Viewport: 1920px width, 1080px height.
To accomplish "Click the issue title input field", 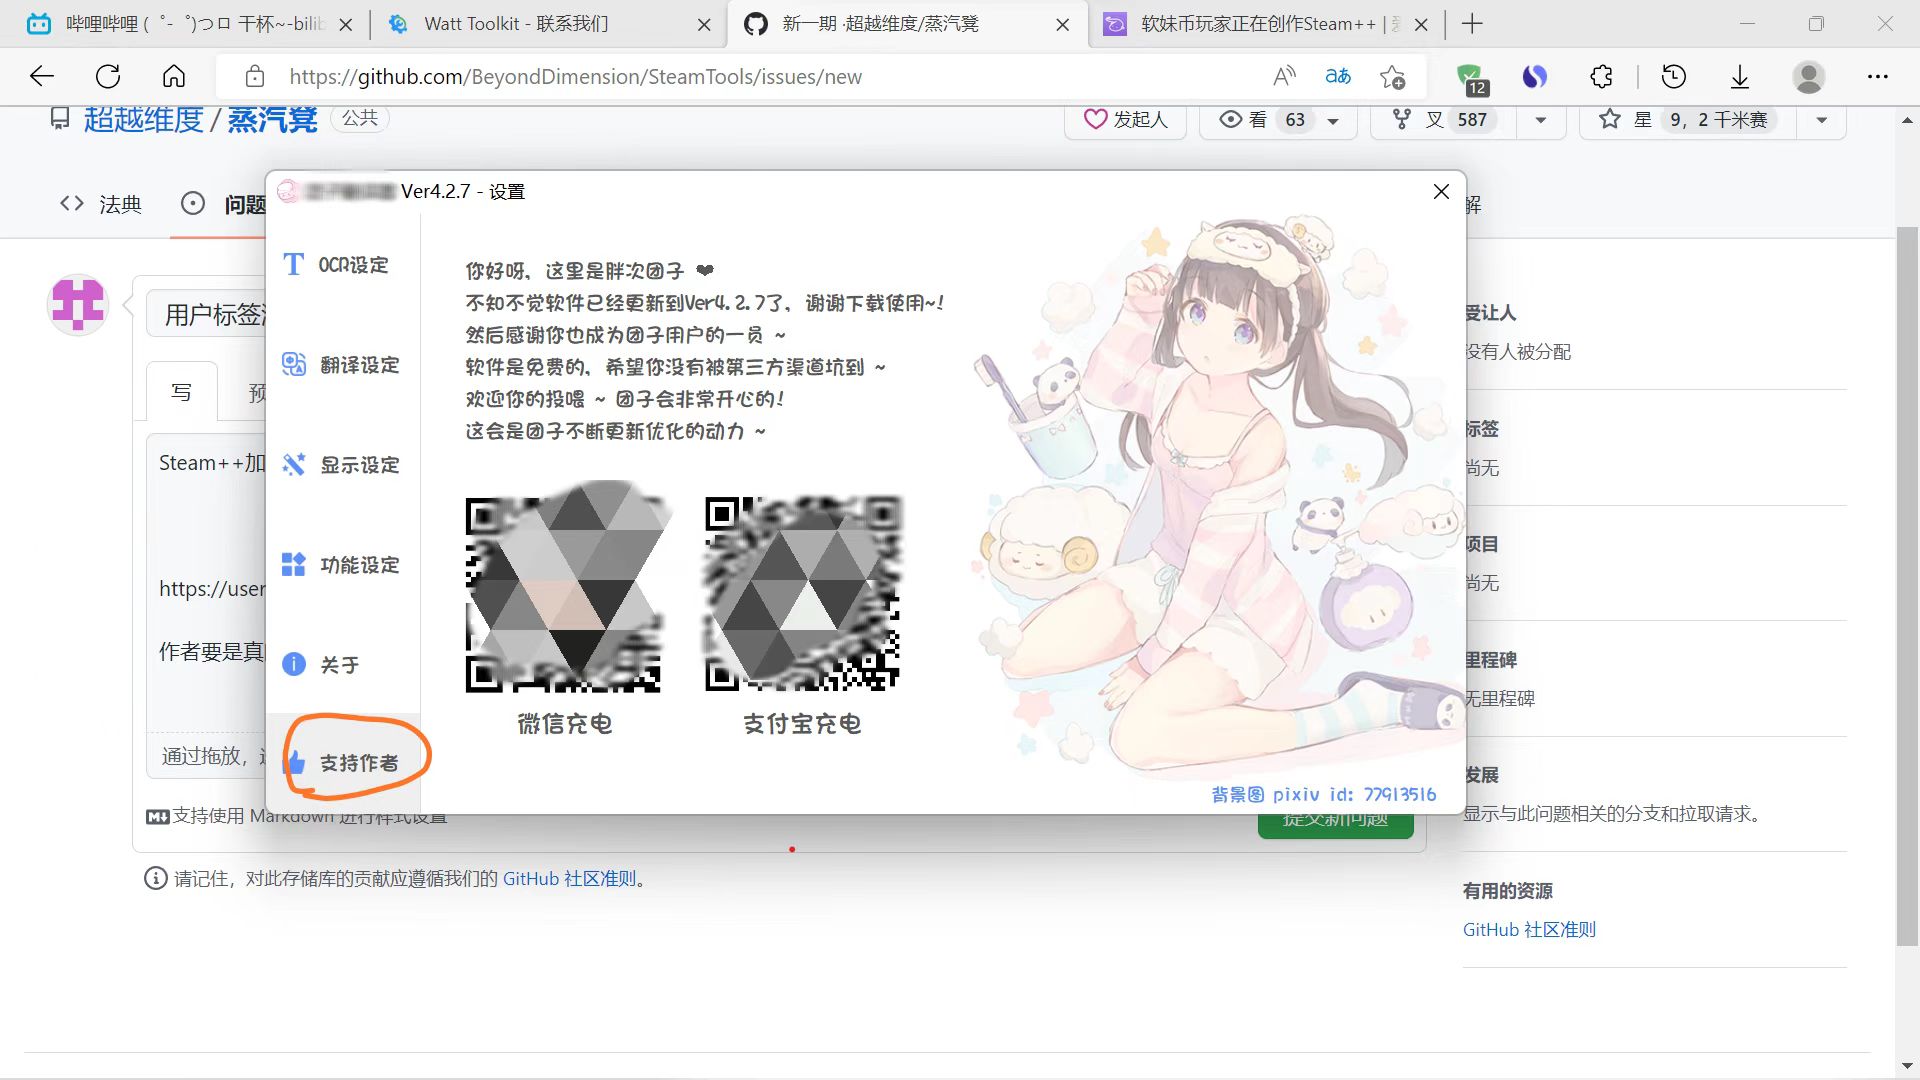I will [x=208, y=314].
